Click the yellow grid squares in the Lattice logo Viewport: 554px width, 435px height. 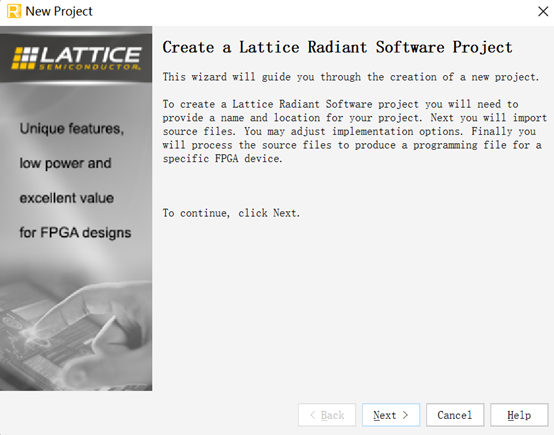[24, 58]
